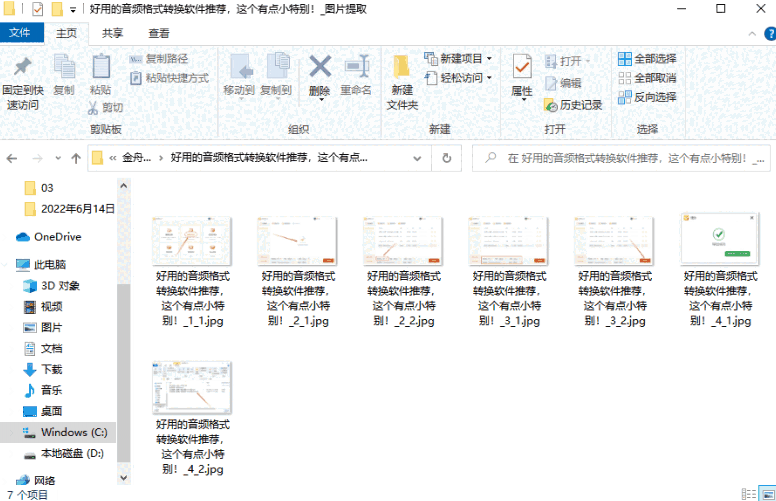
Task: Switch to Details view icon
Action: [749, 494]
